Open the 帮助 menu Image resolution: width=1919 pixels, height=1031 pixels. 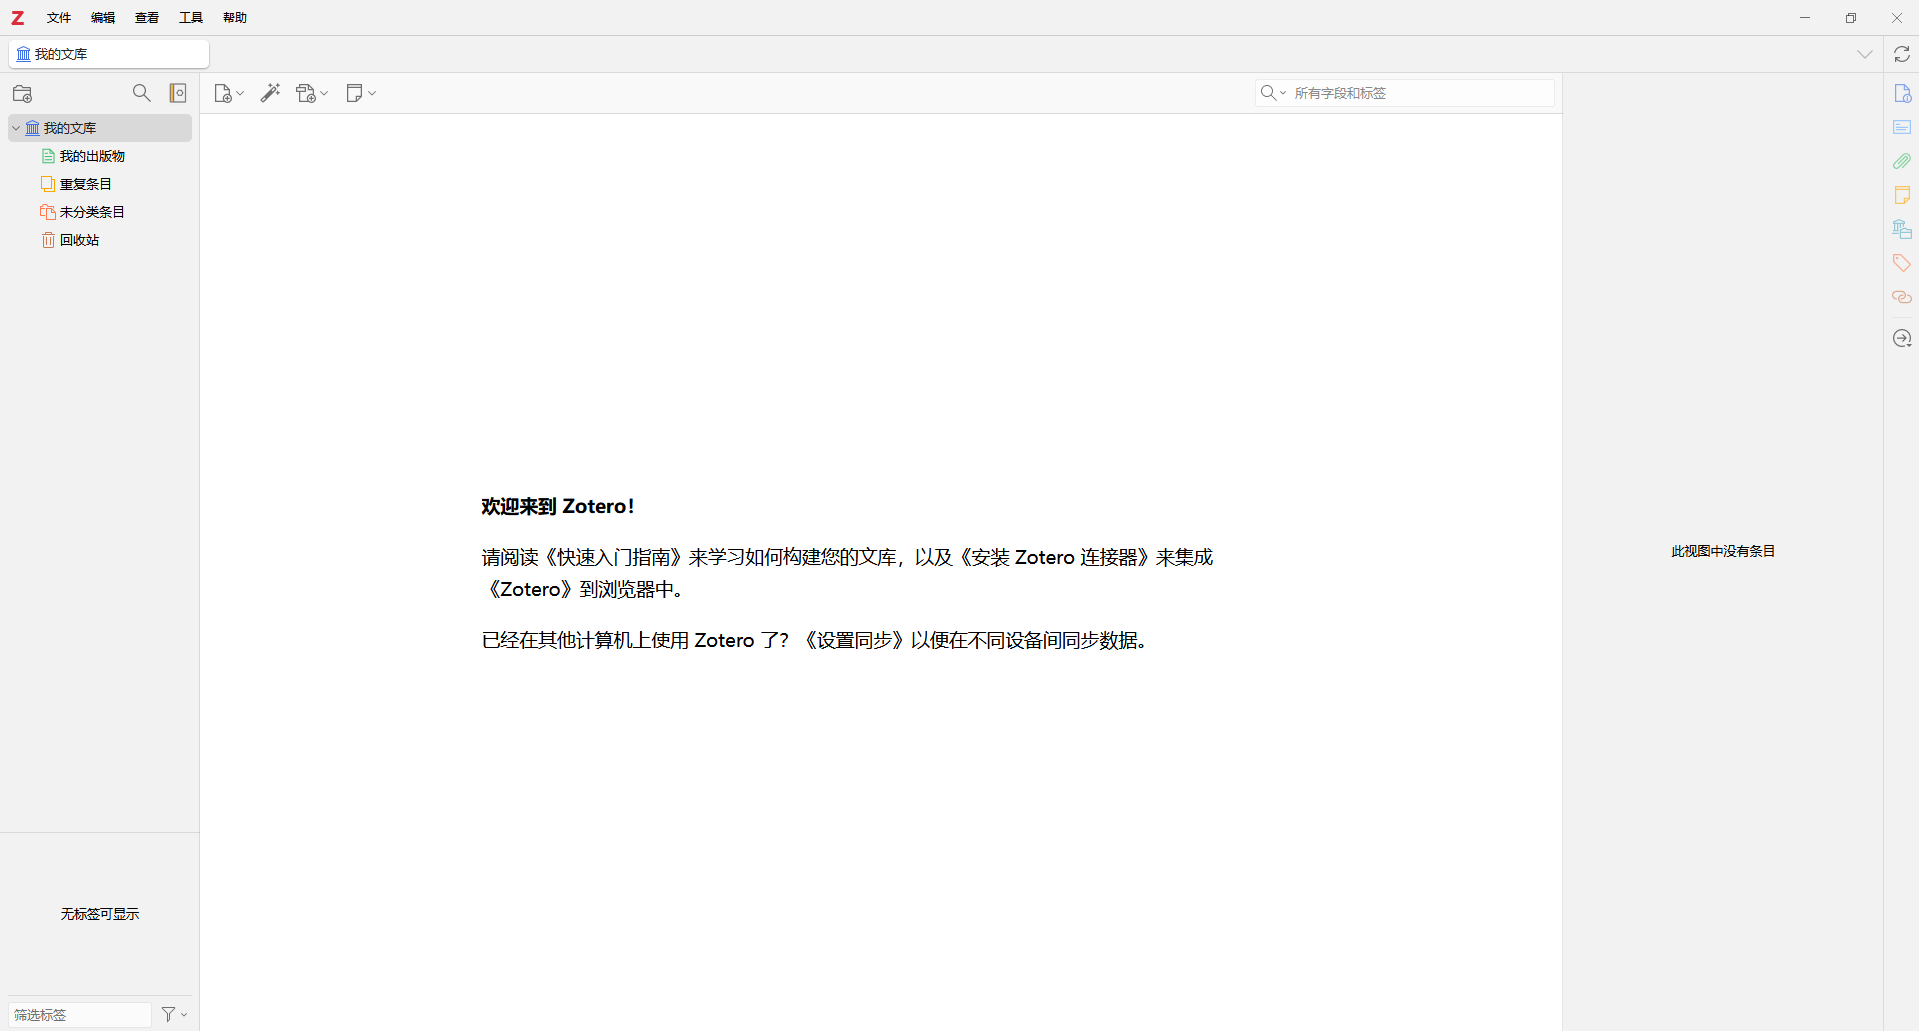(235, 18)
